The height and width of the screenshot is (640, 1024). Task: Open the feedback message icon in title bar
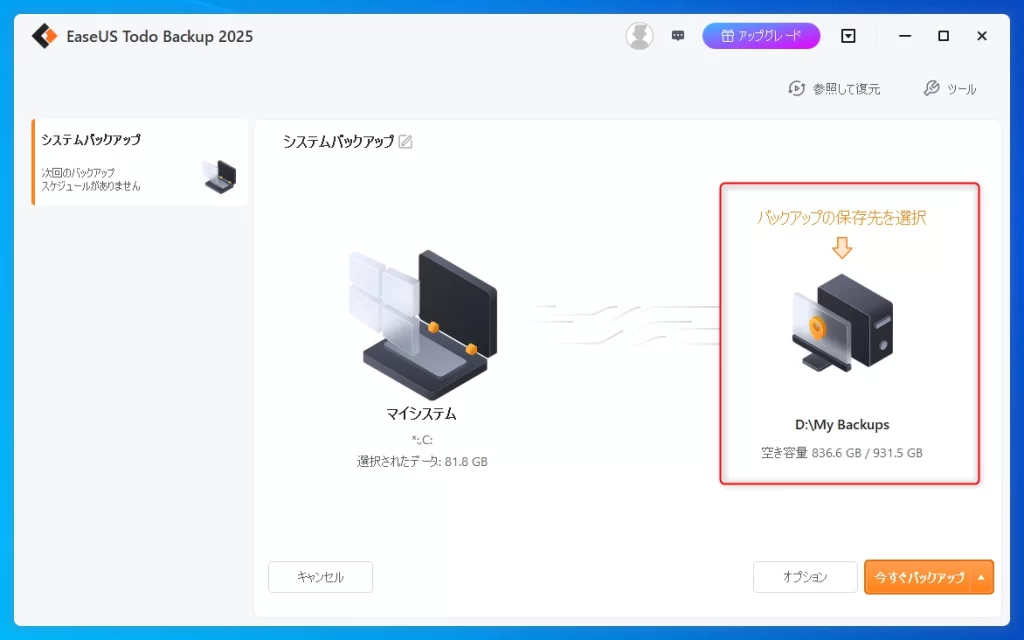678,36
